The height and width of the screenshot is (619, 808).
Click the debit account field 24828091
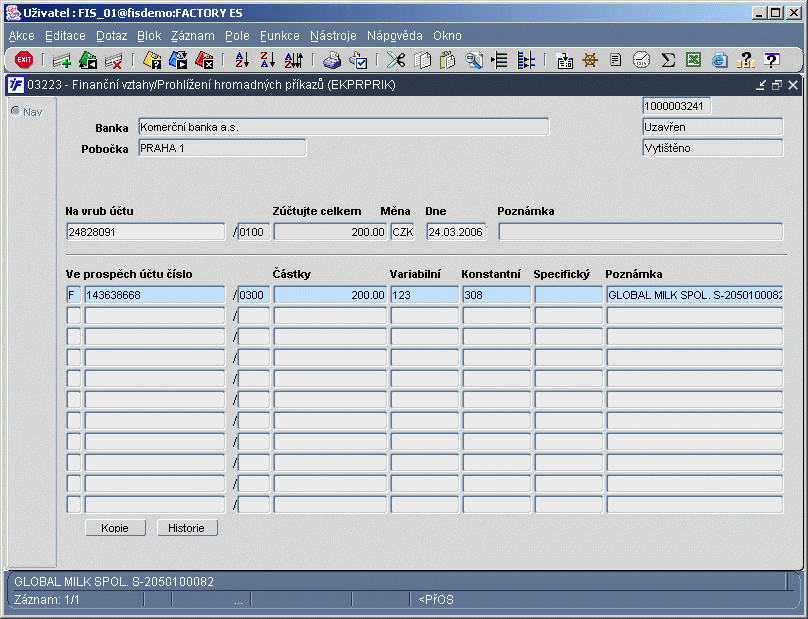coord(146,232)
